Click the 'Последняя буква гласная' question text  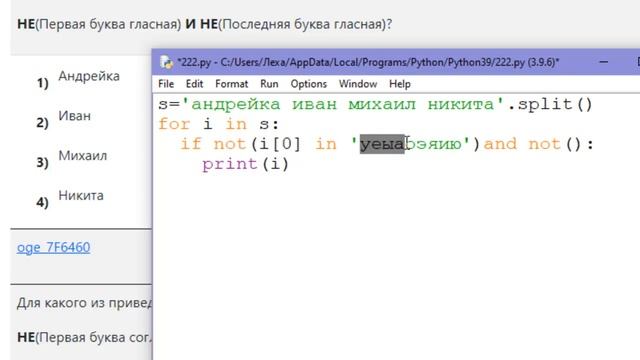302,24
